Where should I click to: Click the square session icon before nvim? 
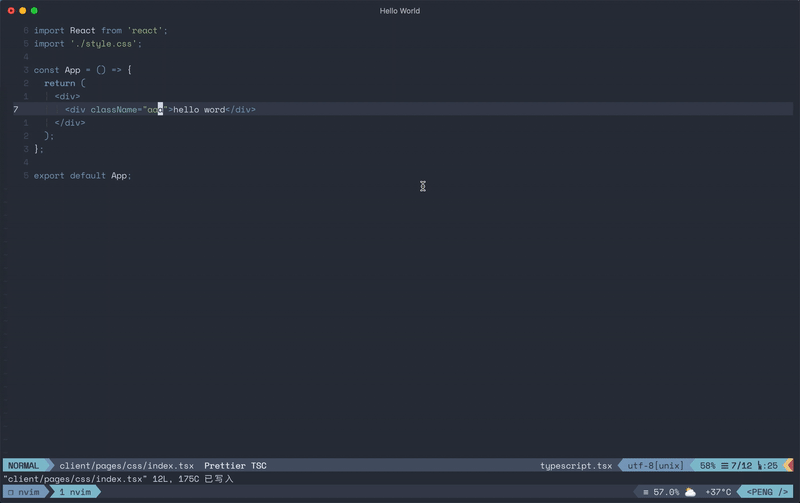tap(11, 492)
